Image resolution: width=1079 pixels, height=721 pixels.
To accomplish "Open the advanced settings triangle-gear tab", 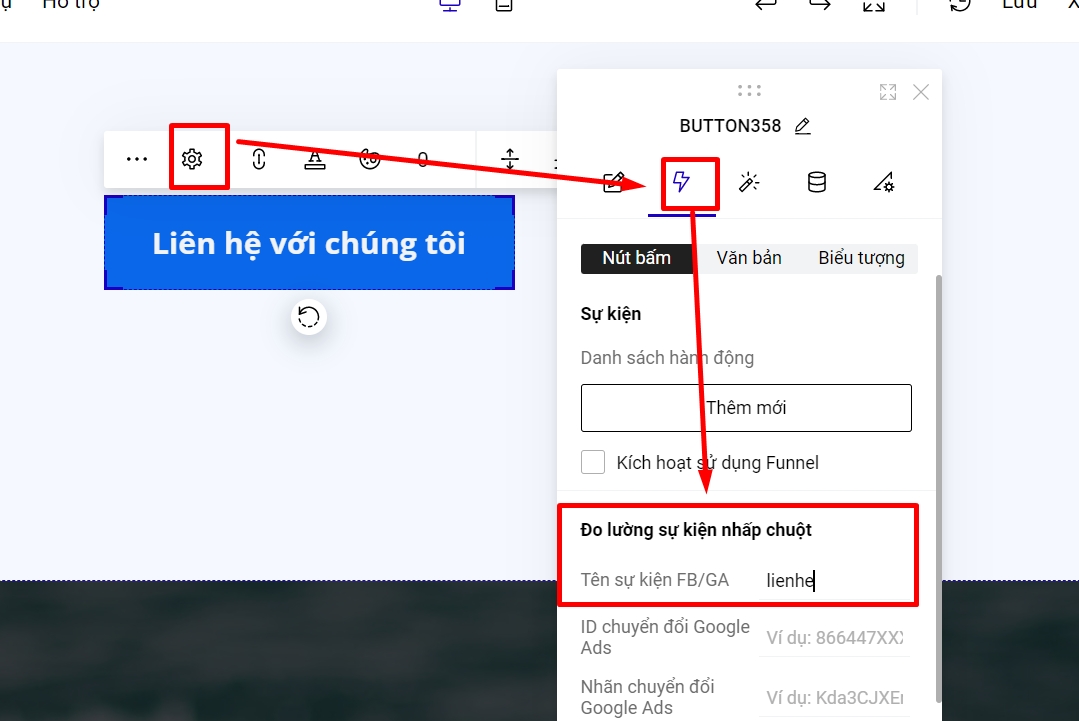I will 883,182.
